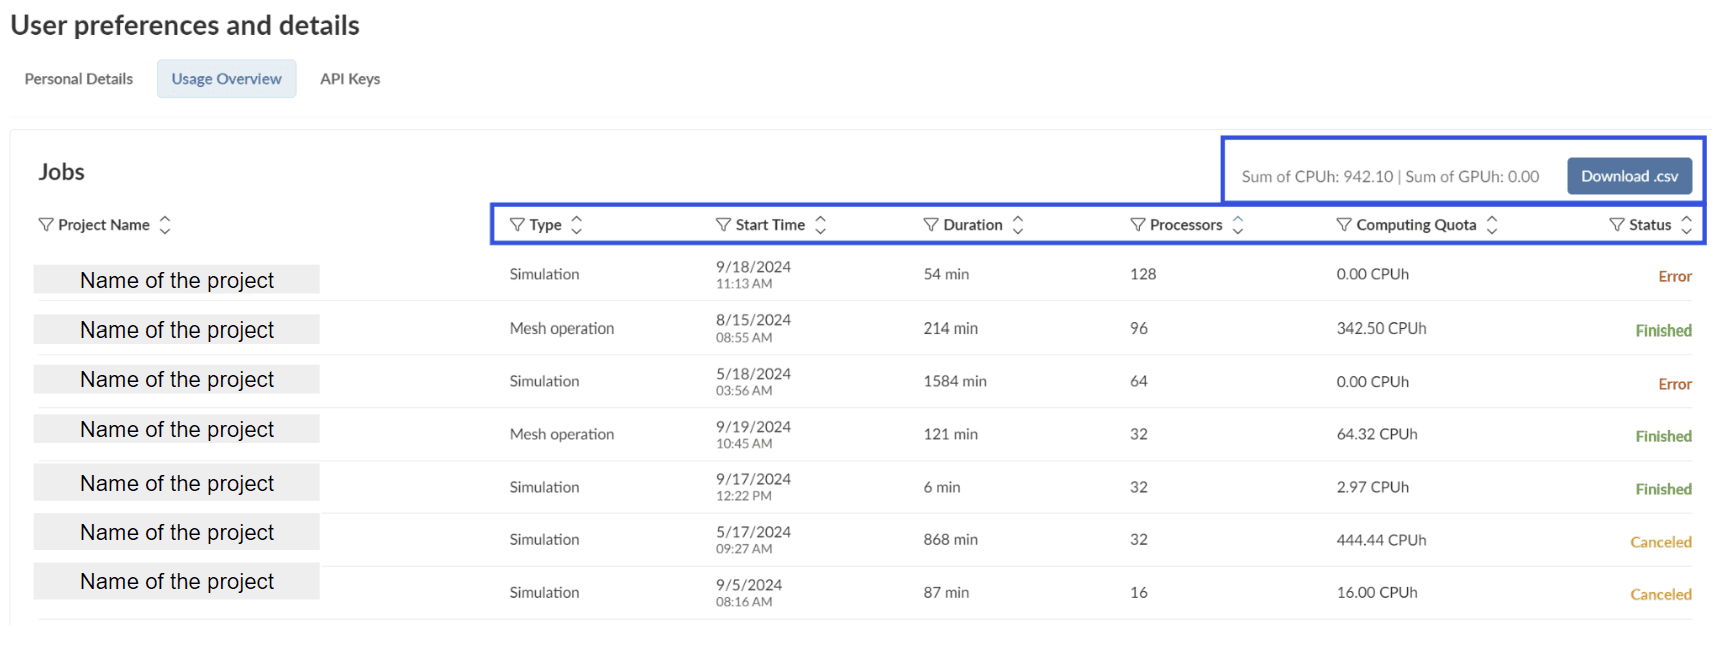Image resolution: width=1722 pixels, height=658 pixels.
Task: Filter jobs using the Duration funnel icon
Action: tap(930, 225)
